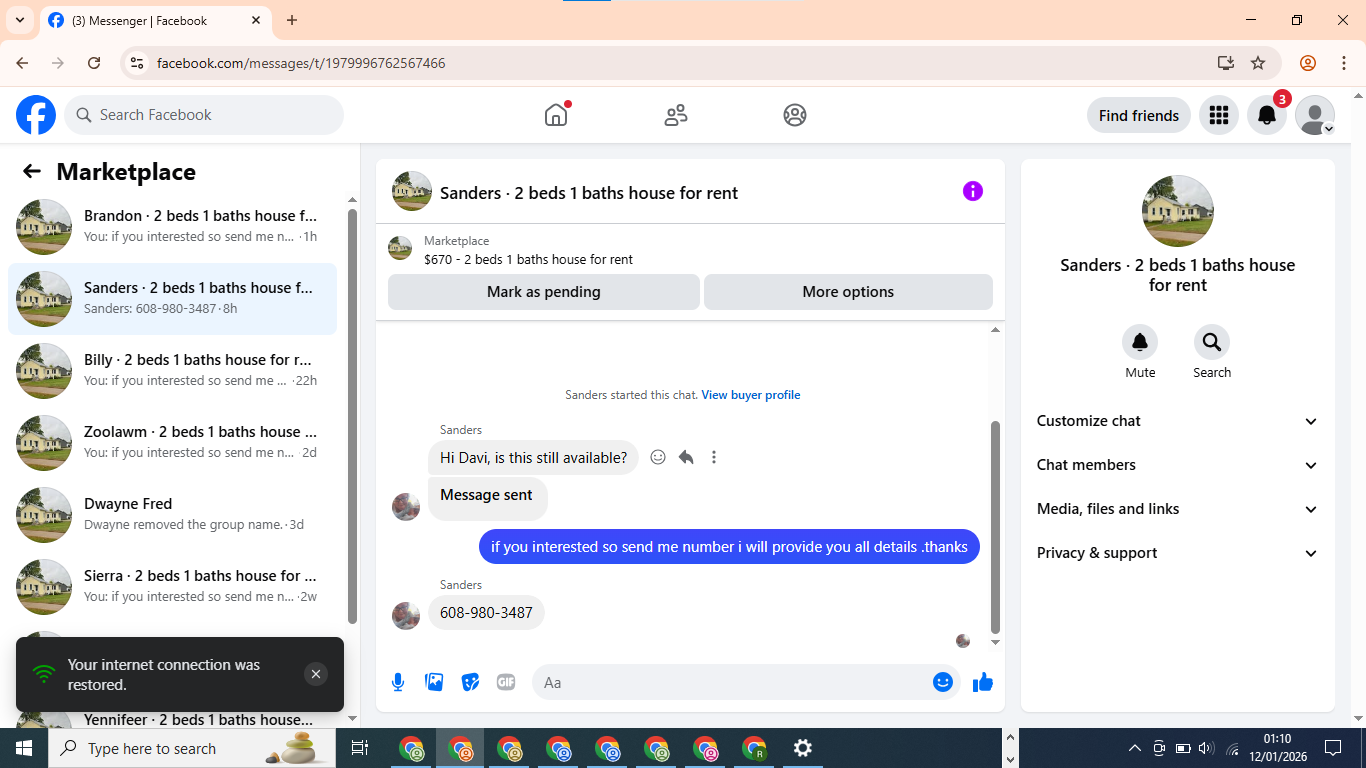Screen dimensions: 1366x768
Task: Send a voice clip with the microphone icon
Action: coord(398,682)
